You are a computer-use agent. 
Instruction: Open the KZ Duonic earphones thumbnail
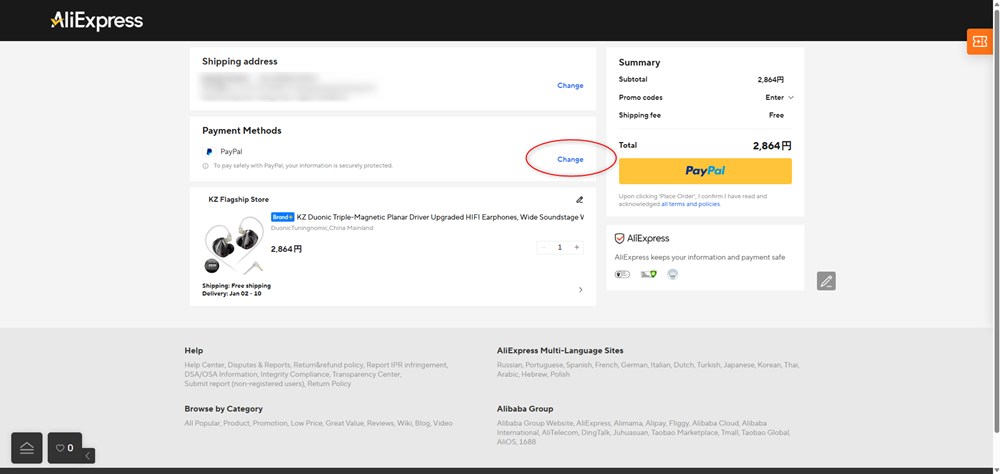pyautogui.click(x=234, y=246)
